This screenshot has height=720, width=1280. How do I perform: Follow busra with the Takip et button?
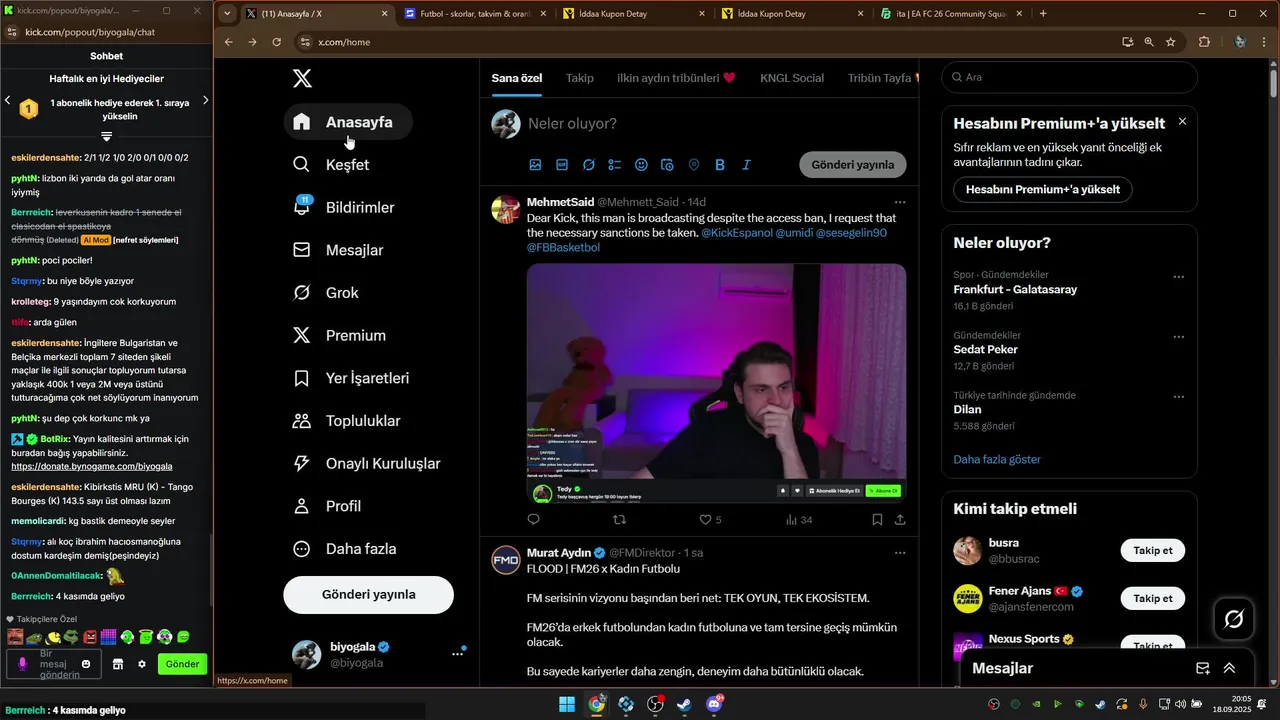[1153, 550]
